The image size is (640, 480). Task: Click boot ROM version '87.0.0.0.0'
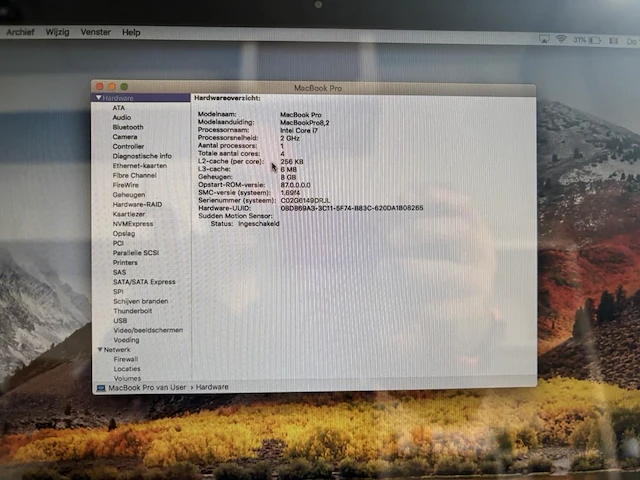pos(296,185)
